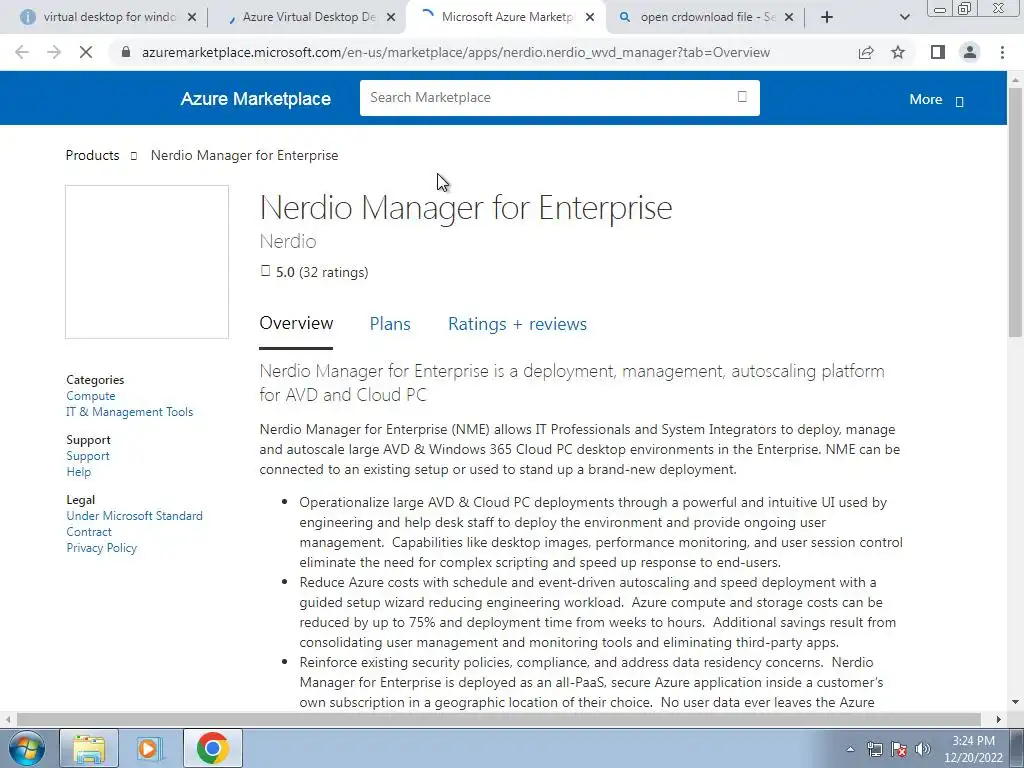Stop loading the page
The height and width of the screenshot is (768, 1024).
coord(86,52)
